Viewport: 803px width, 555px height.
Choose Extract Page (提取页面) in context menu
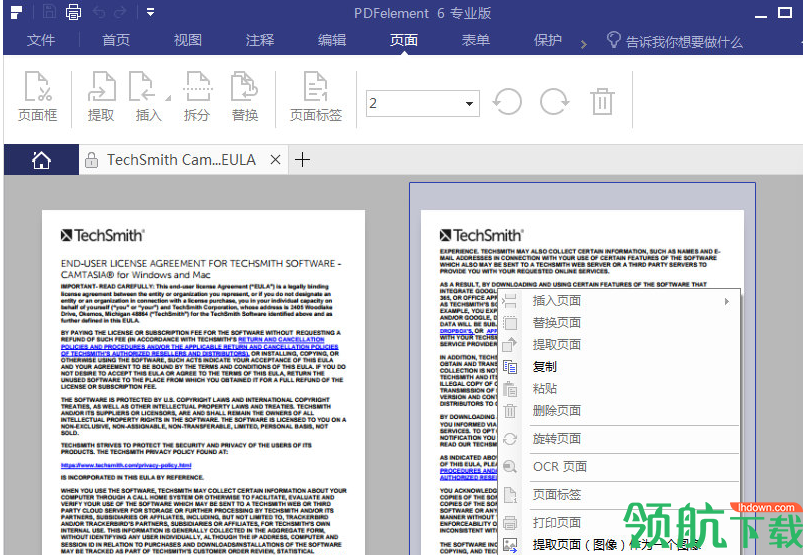[620, 345]
